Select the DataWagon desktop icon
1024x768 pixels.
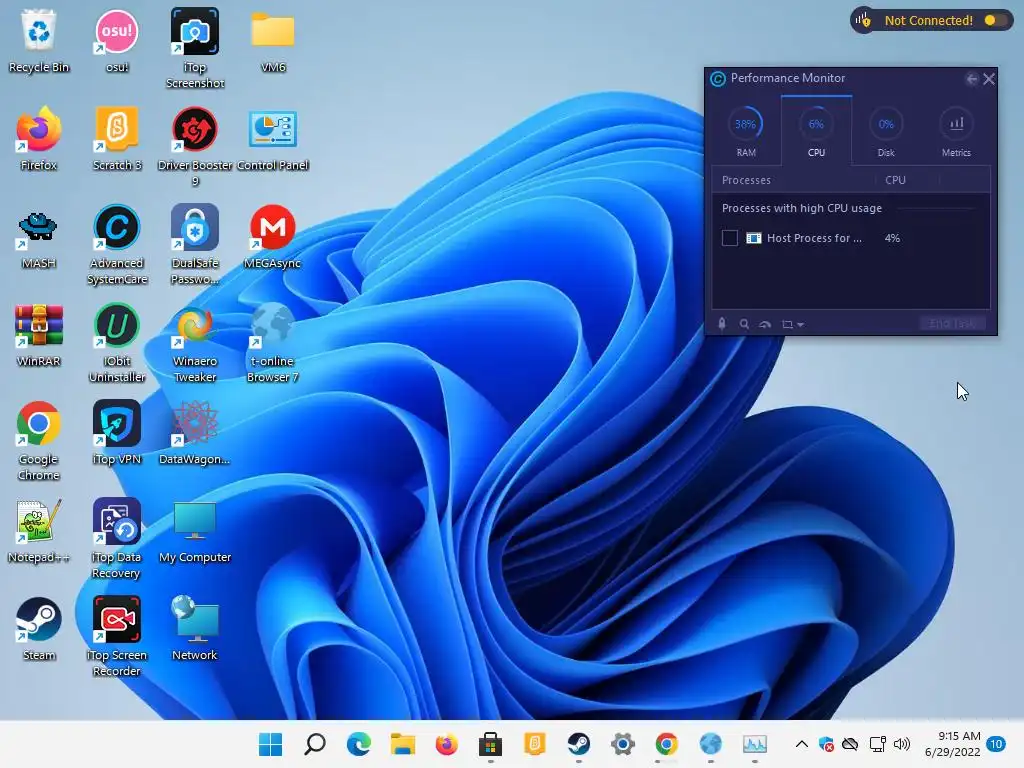tap(195, 432)
